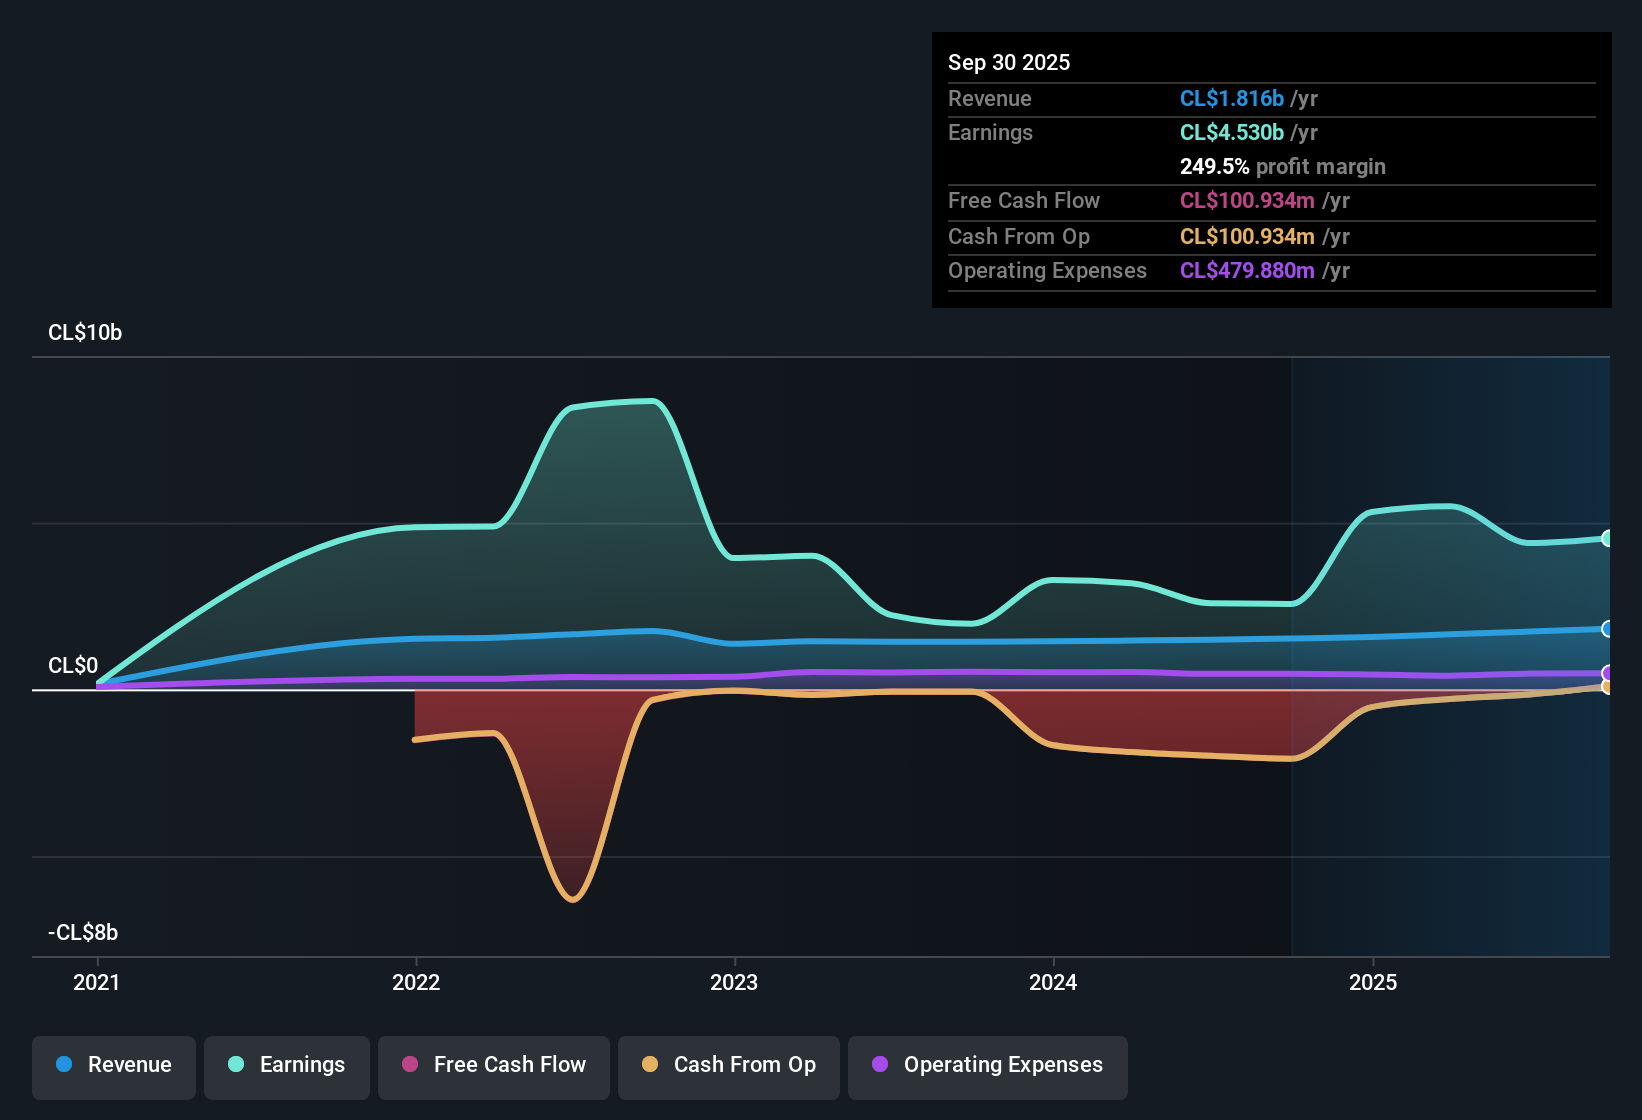Toggle the Earnings series in legend
The height and width of the screenshot is (1120, 1642).
[x=287, y=1066]
